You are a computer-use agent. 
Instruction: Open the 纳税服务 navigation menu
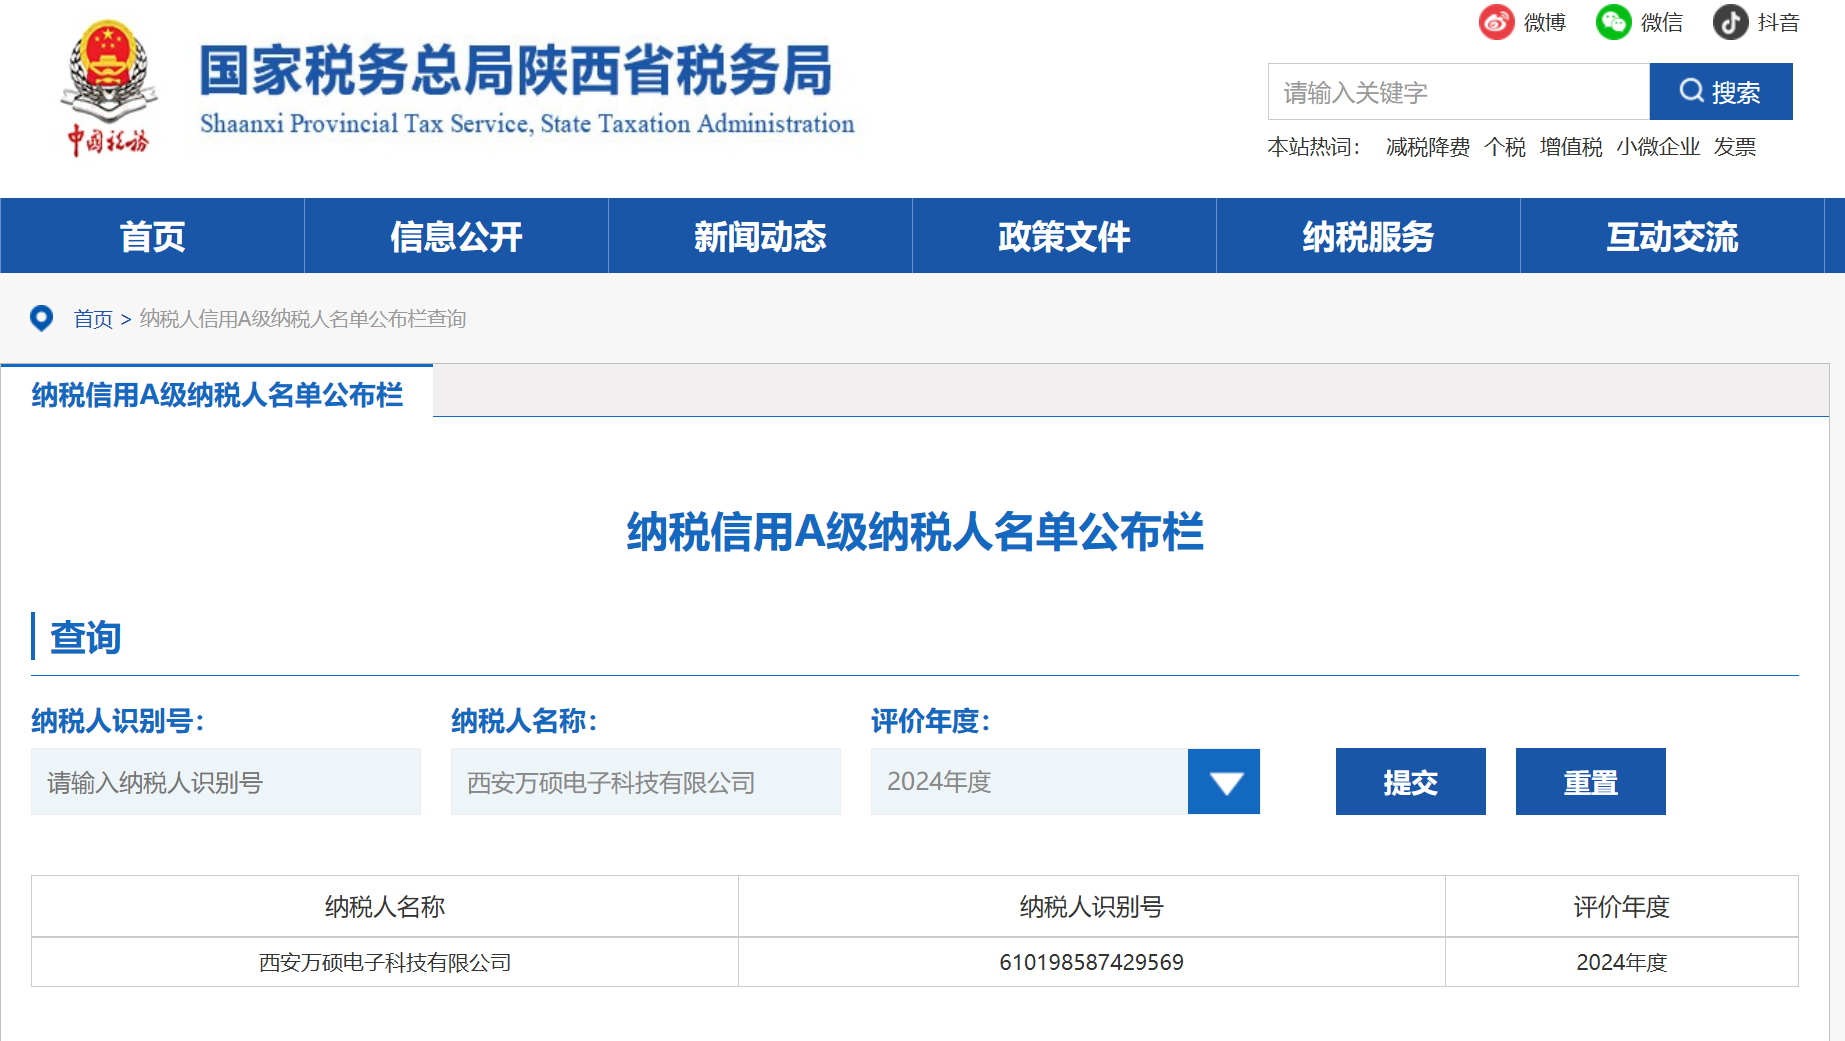[1368, 236]
